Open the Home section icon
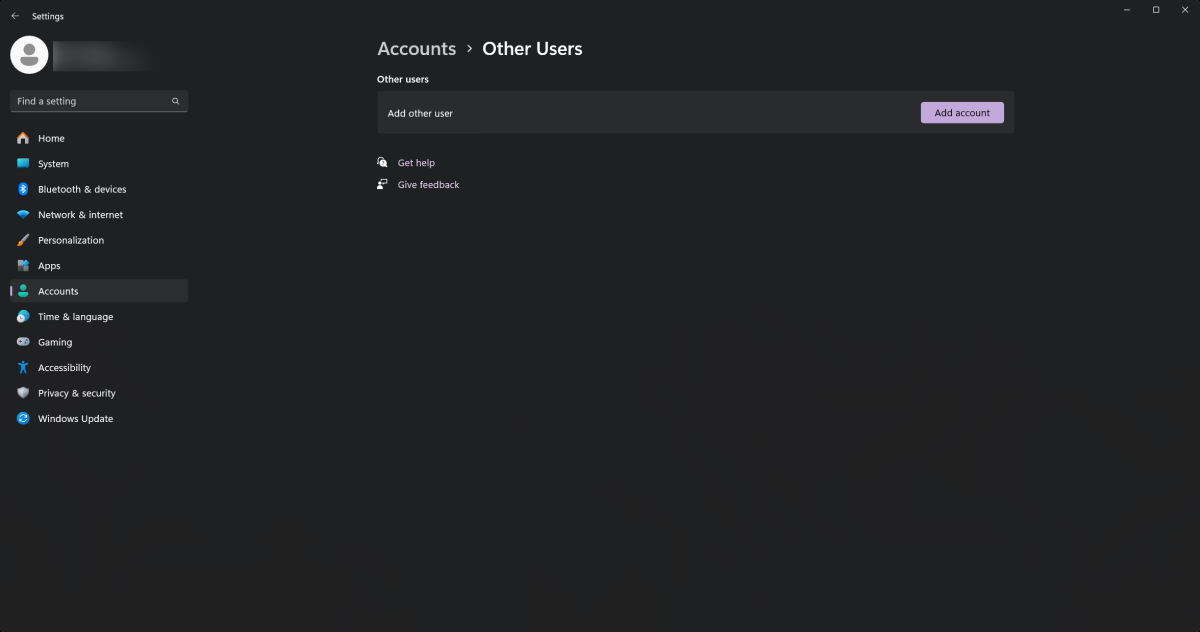1200x632 pixels. [22, 138]
